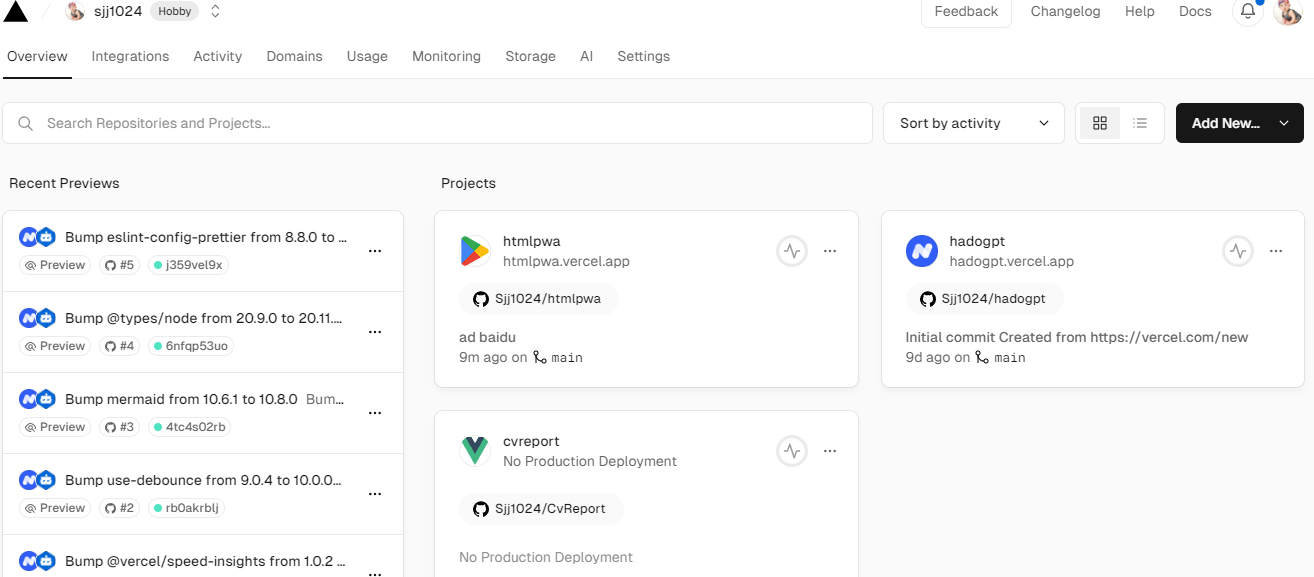Open htmlpwa.vercel.app domain link
Screen dimensions: 1314x577
pyautogui.click(x=566, y=261)
